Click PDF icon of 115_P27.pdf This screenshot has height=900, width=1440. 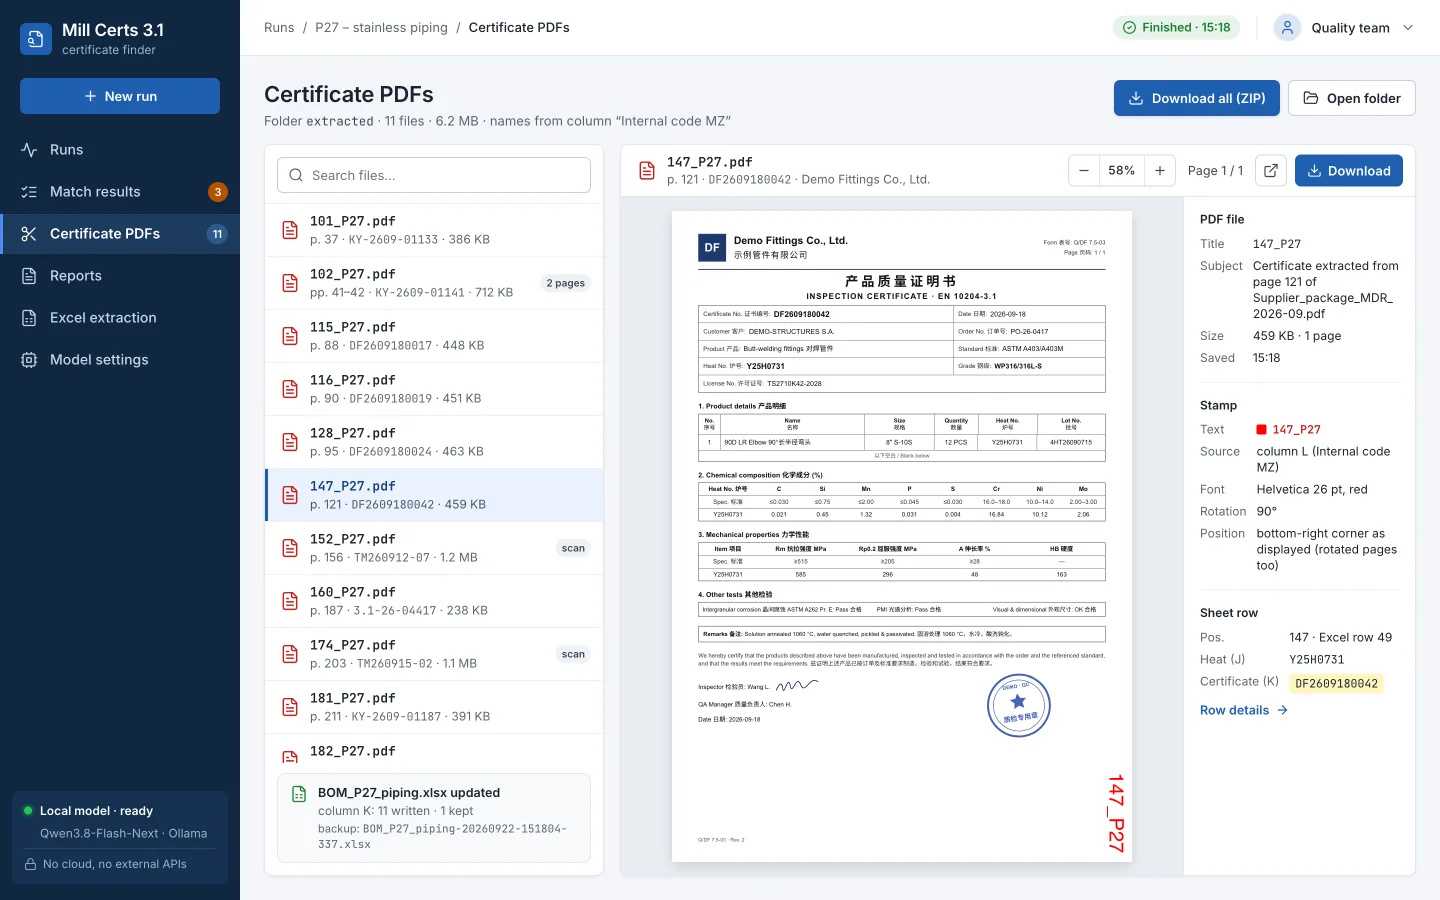pyautogui.click(x=290, y=336)
